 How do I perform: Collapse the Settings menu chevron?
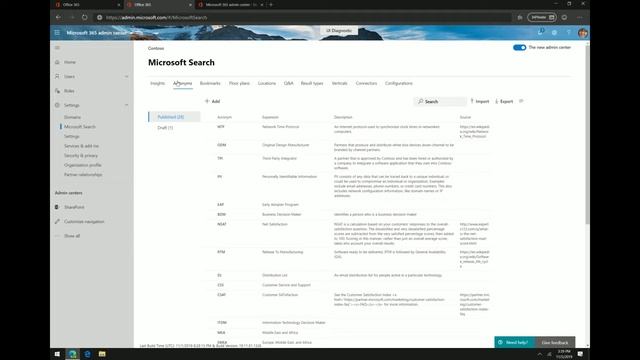[127, 105]
